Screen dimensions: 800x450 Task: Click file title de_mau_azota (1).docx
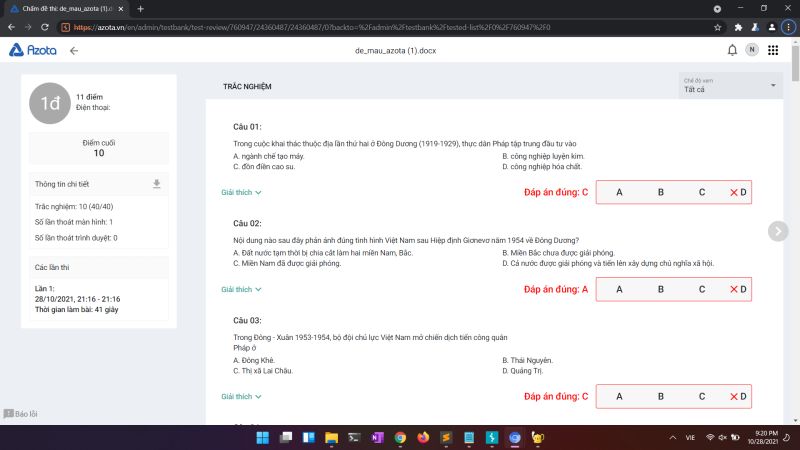coord(395,51)
